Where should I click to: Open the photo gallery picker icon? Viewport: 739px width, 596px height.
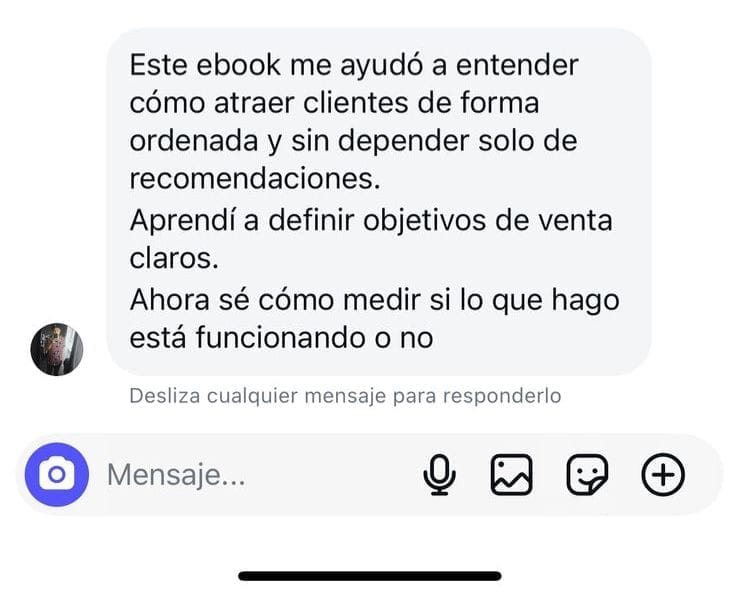point(512,474)
